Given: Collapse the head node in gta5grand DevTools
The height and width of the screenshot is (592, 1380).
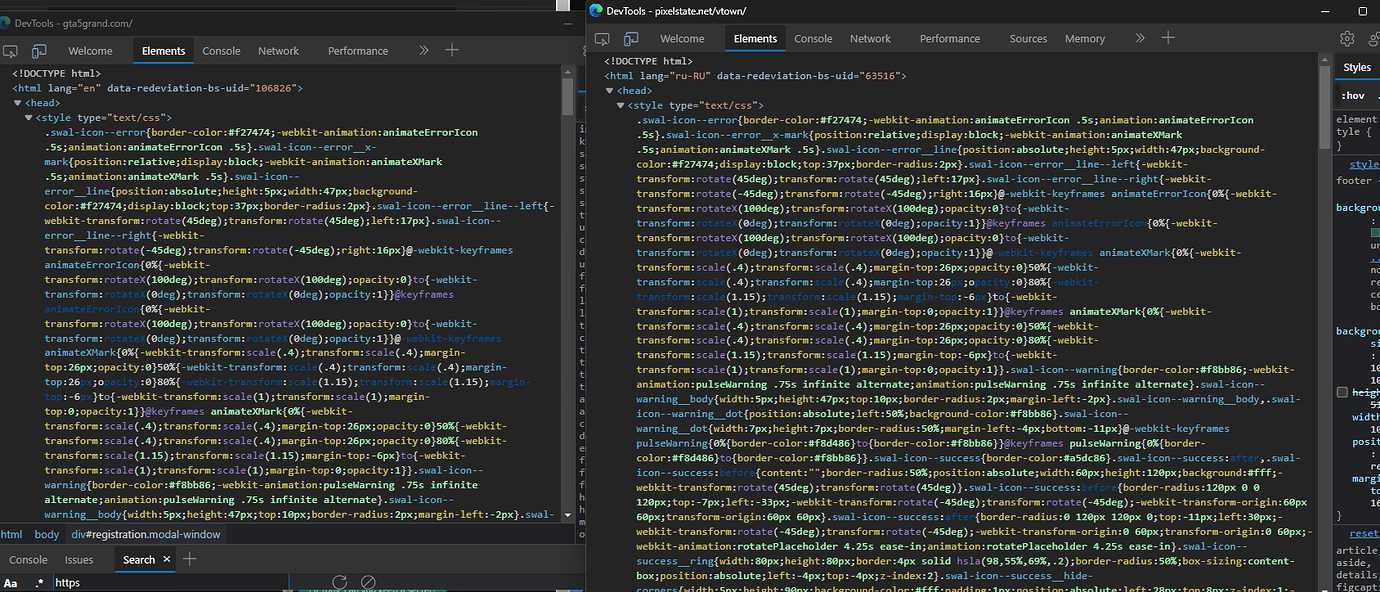Looking at the screenshot, I should coord(19,103).
